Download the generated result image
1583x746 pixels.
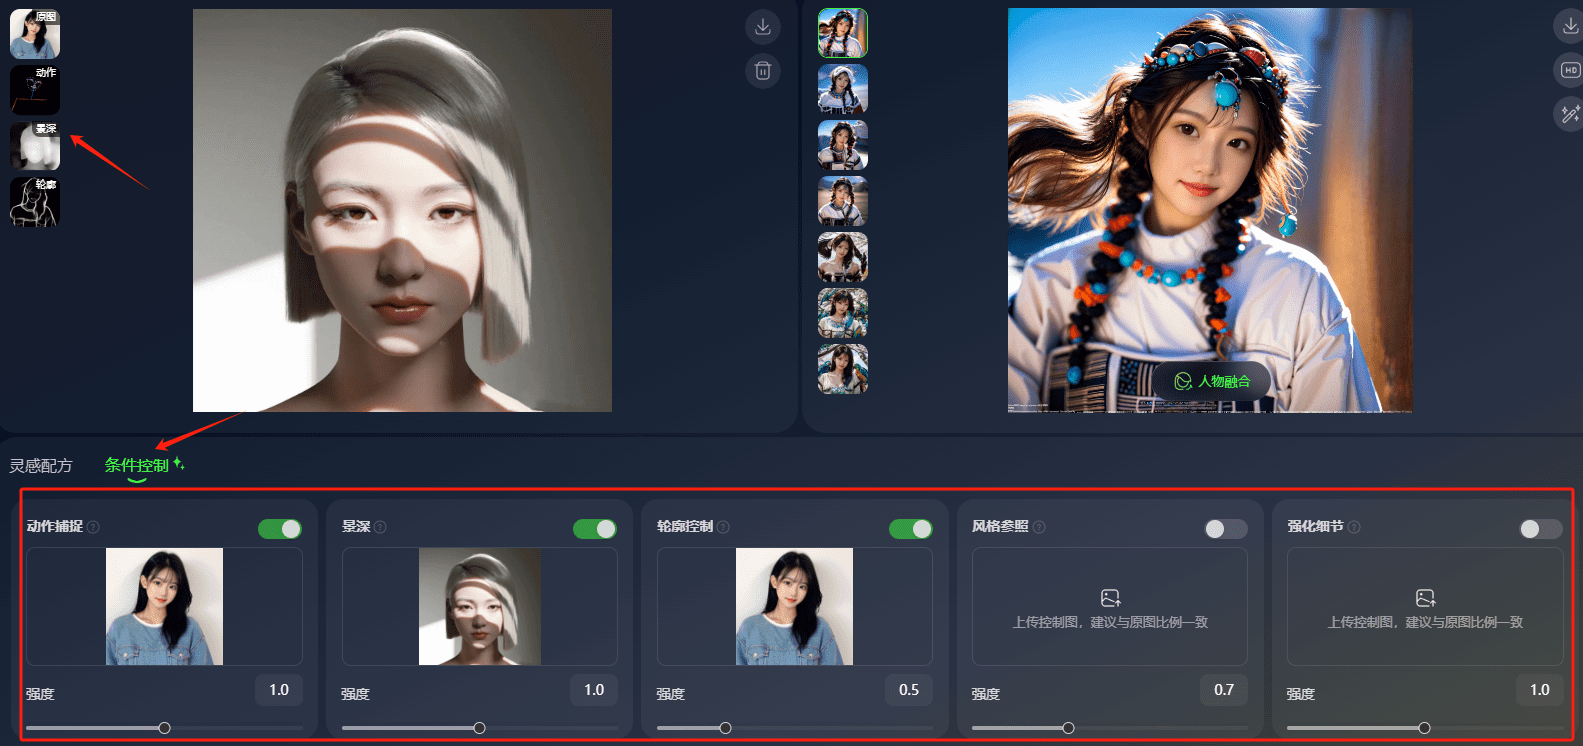(x=1570, y=26)
